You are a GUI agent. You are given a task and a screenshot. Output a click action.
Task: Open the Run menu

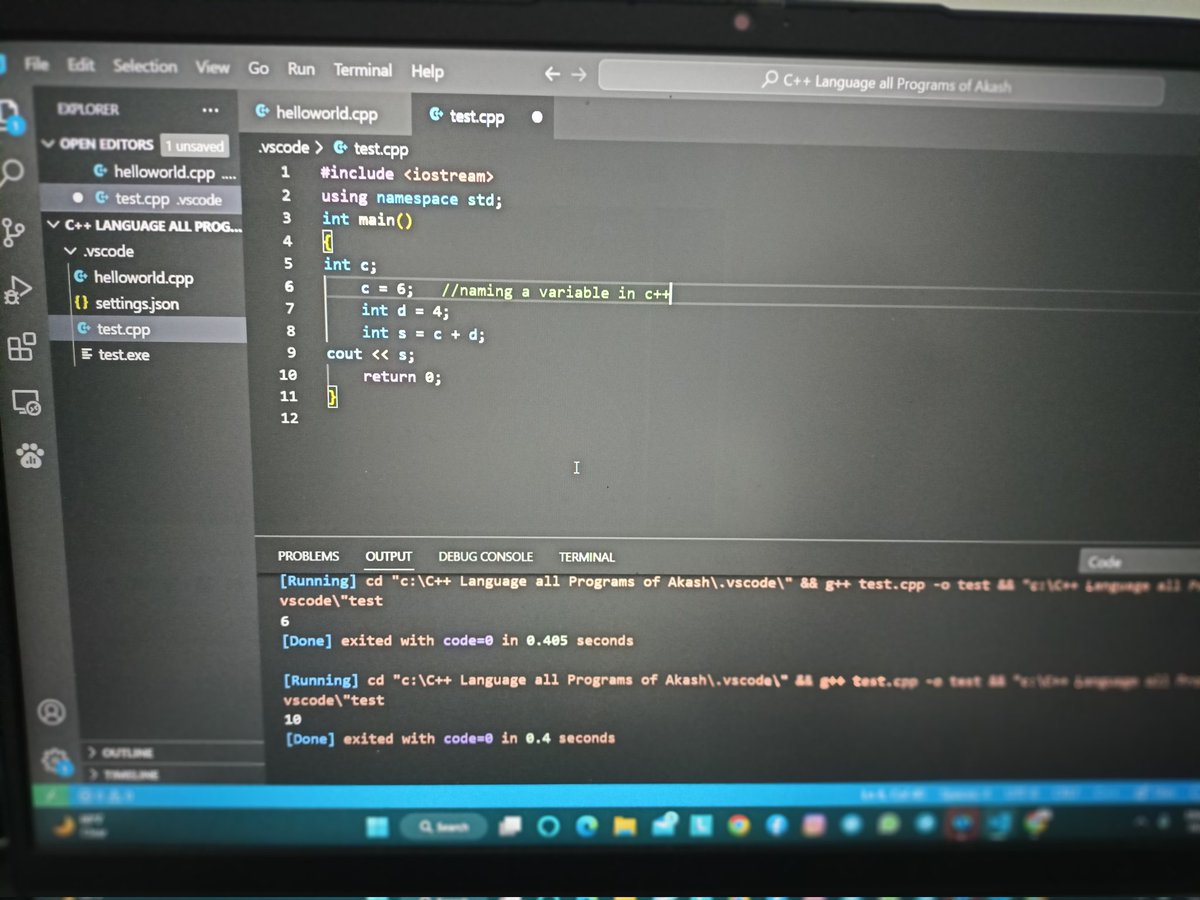301,69
